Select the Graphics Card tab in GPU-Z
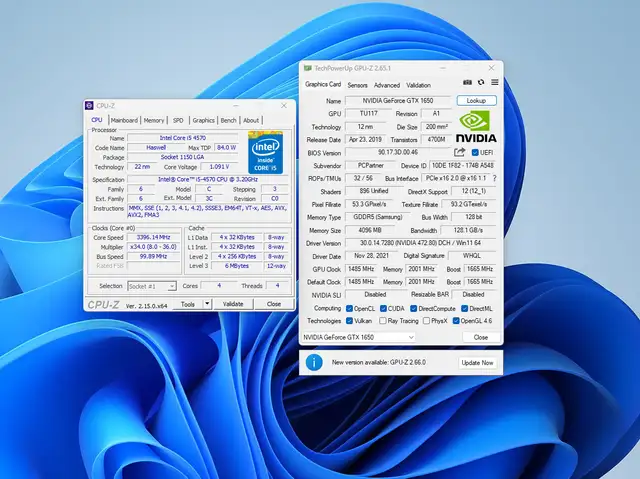The width and height of the screenshot is (640, 479). (x=323, y=84)
